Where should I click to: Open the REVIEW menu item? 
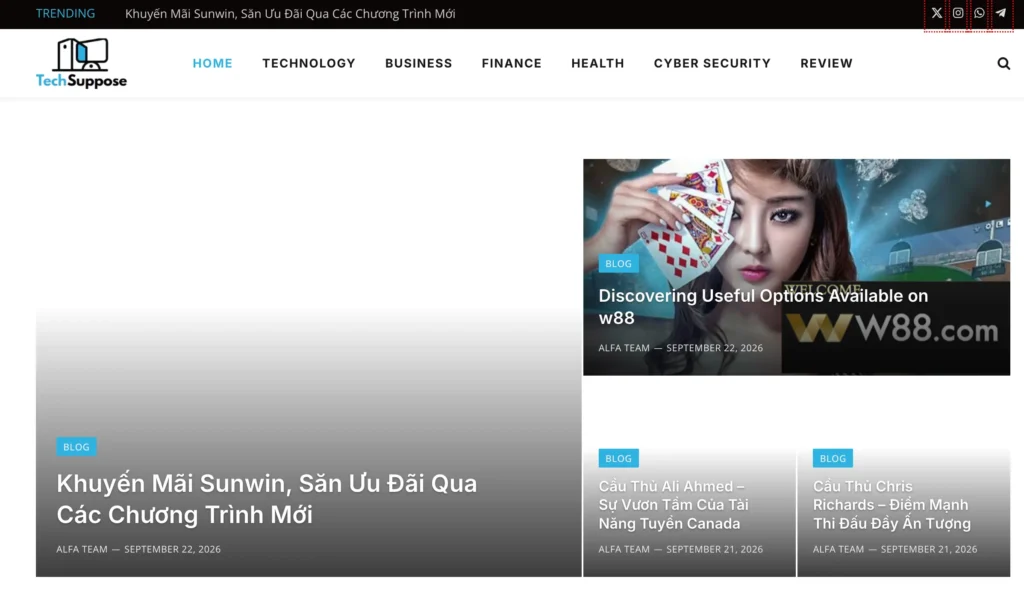826,63
